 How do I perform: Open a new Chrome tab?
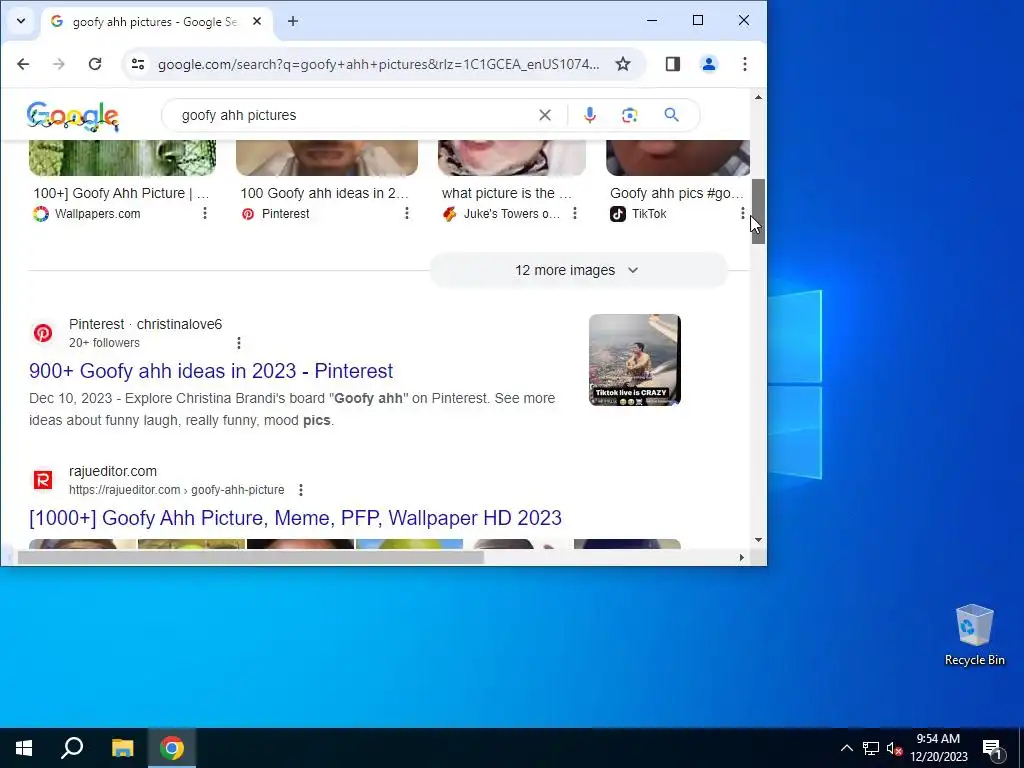point(293,22)
